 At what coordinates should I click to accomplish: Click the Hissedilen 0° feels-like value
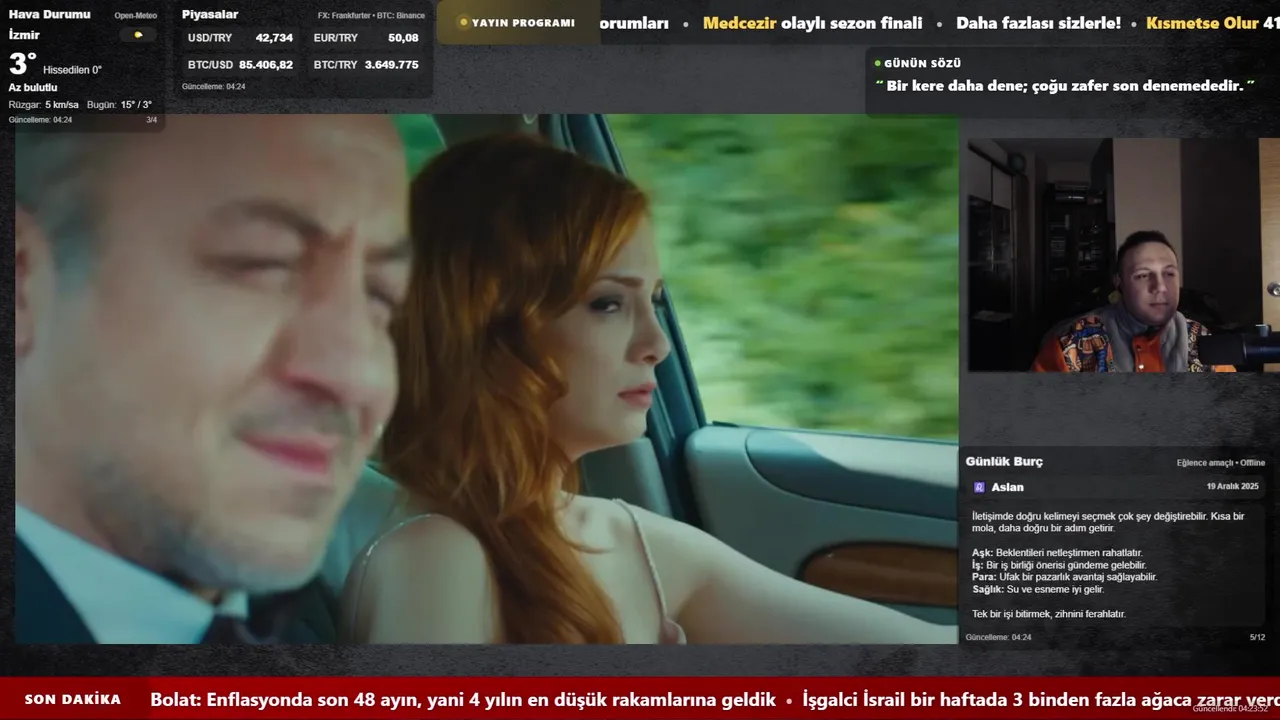[x=72, y=70]
